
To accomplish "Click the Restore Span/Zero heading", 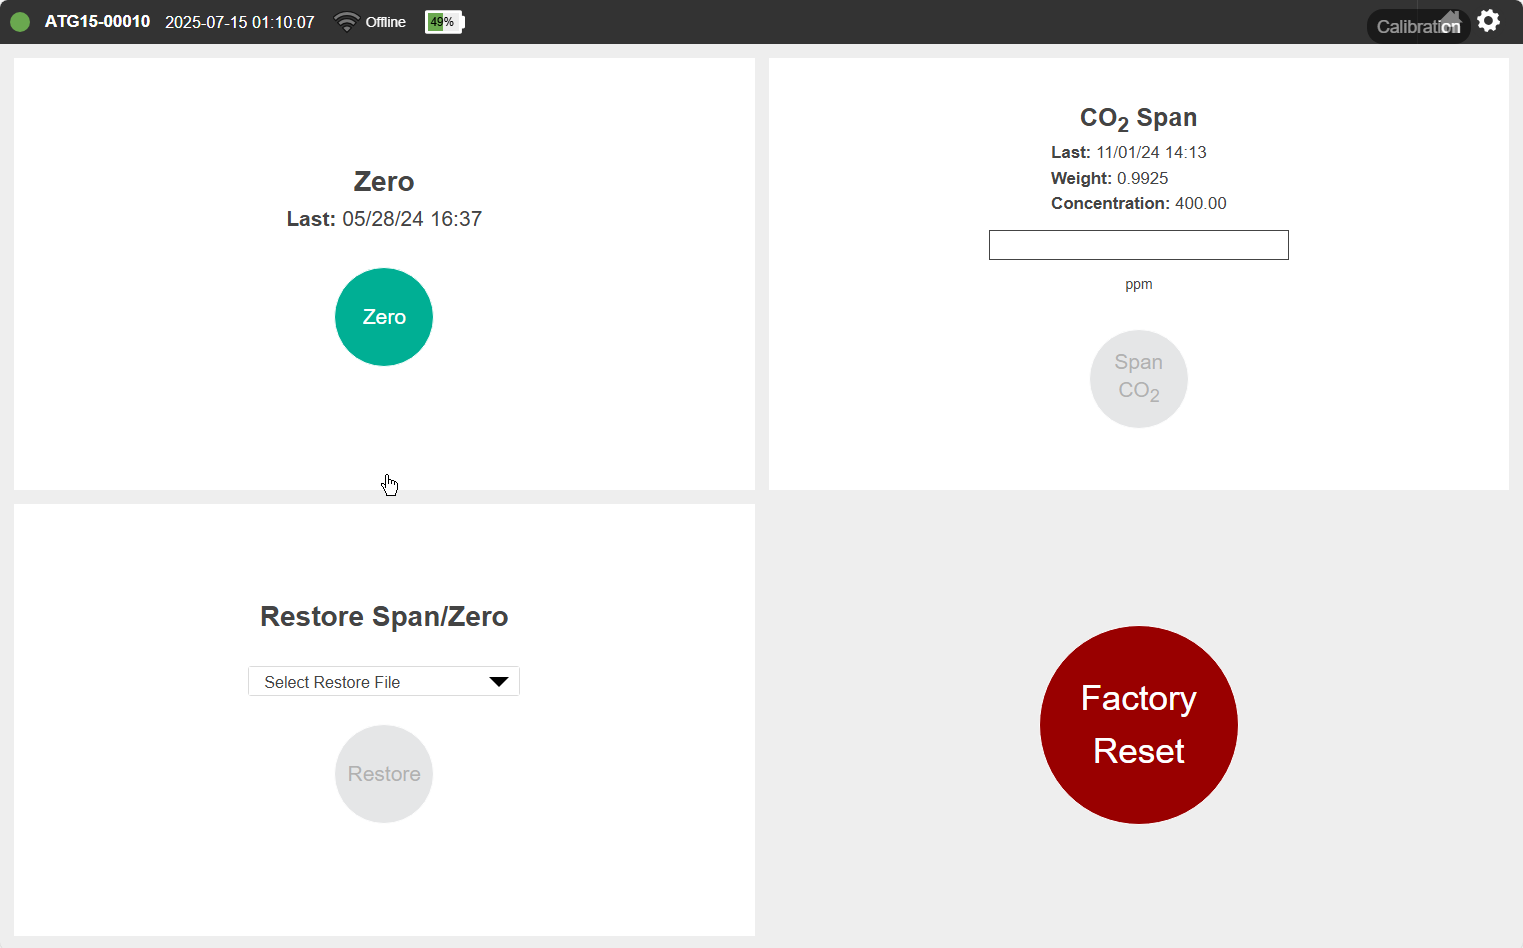I will tap(384, 616).
